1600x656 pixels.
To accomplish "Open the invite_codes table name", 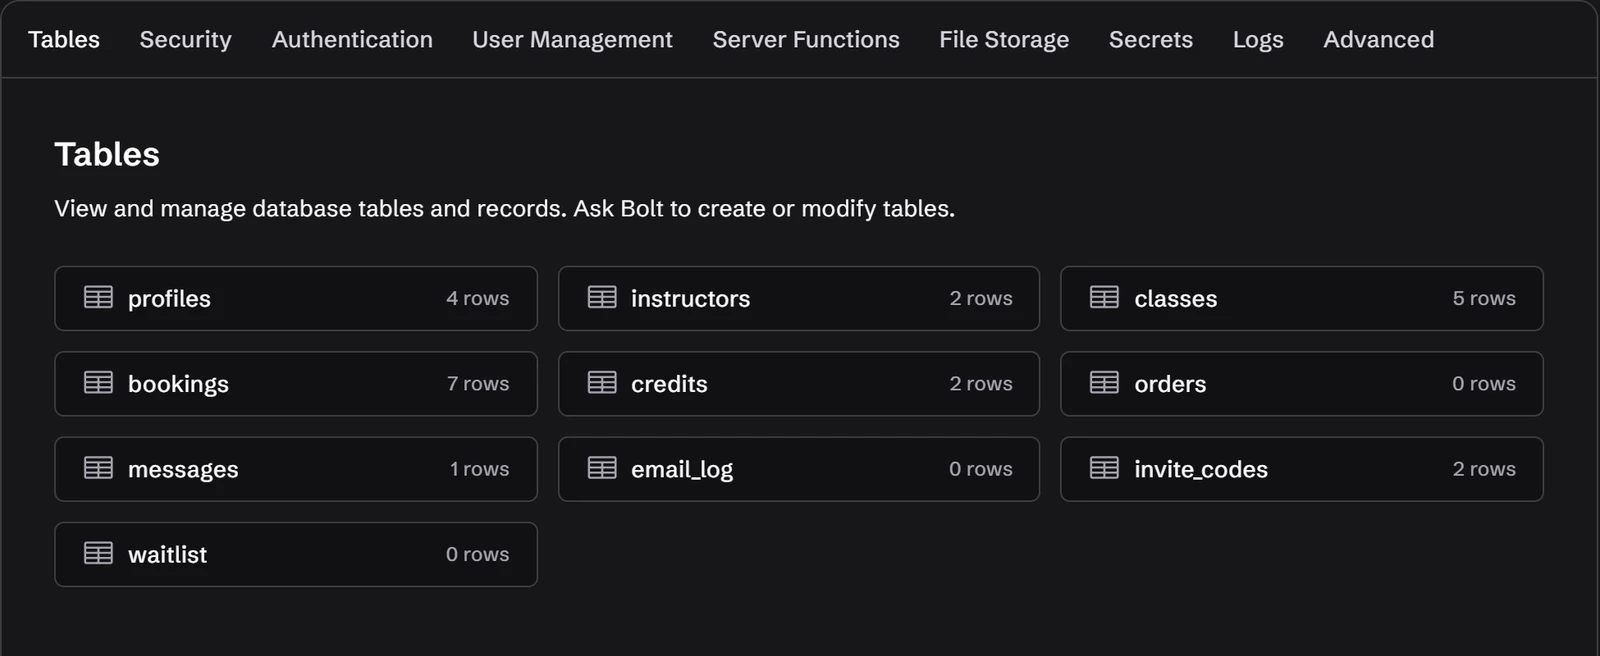I will pyautogui.click(x=1200, y=469).
